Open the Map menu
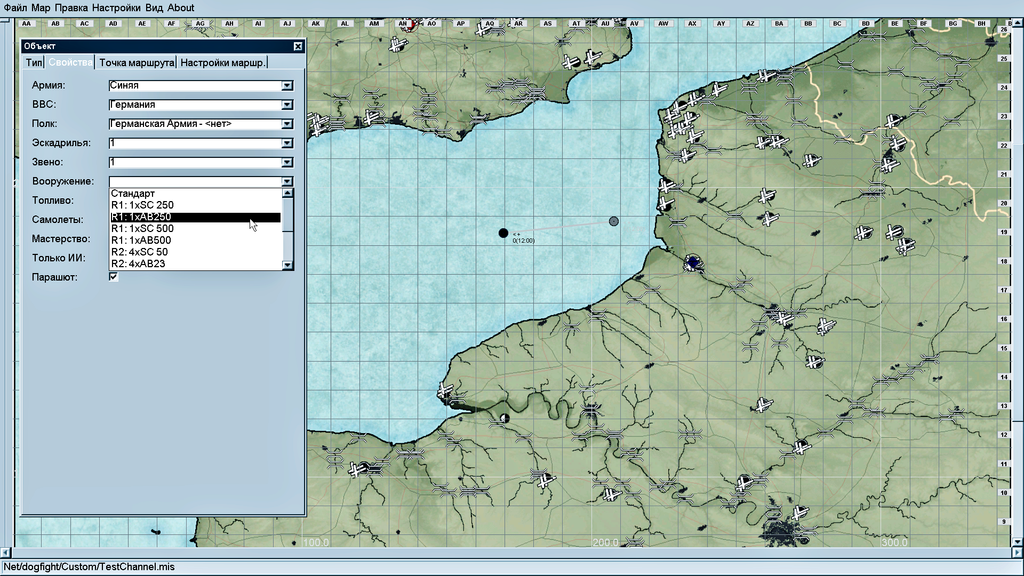The width and height of the screenshot is (1024, 576). pyautogui.click(x=40, y=8)
